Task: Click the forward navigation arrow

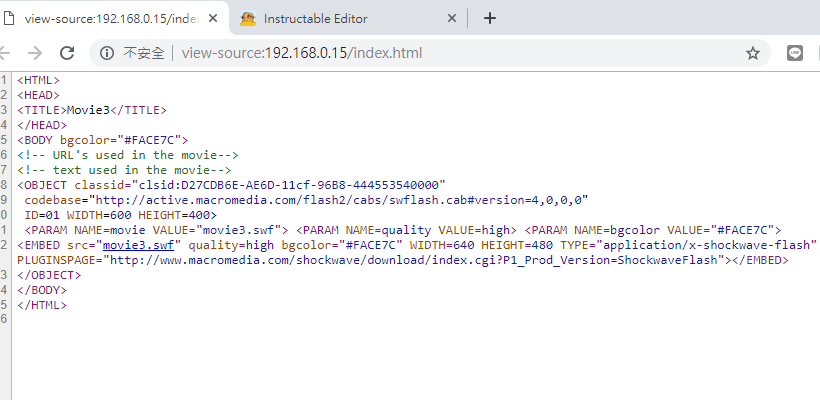Action: [x=35, y=53]
